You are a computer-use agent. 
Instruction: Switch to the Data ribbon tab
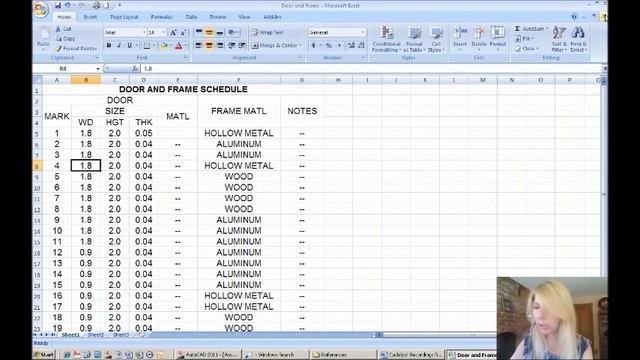[x=191, y=17]
